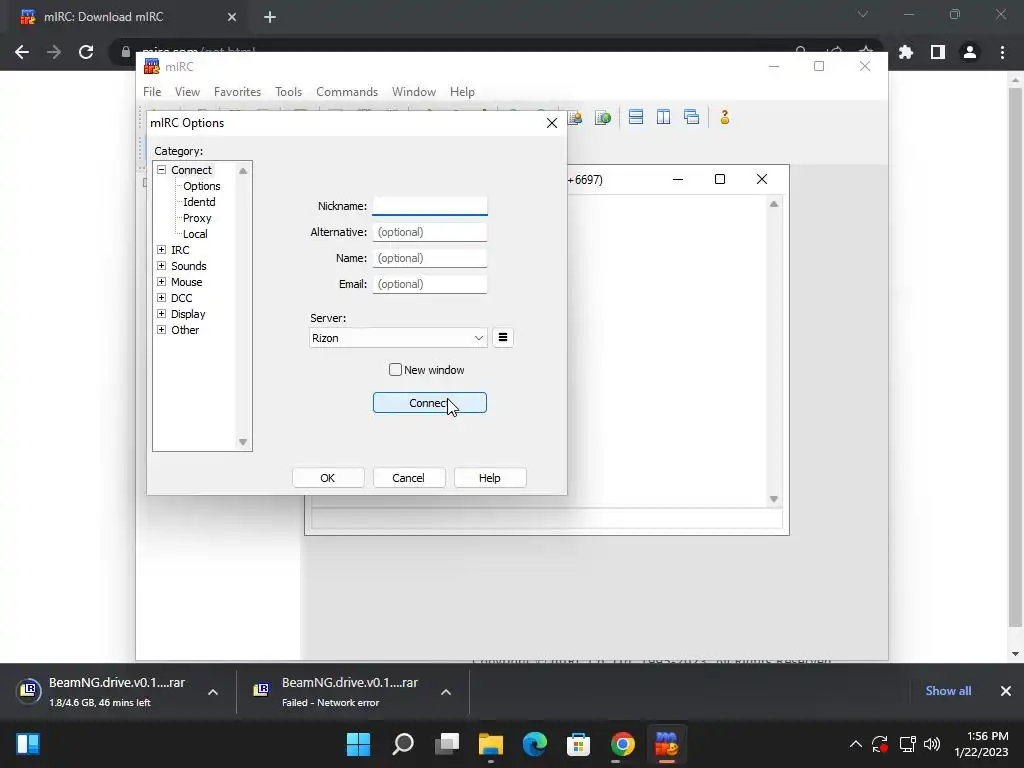
Task: Open the Commands menu in mIRC
Action: (x=347, y=92)
